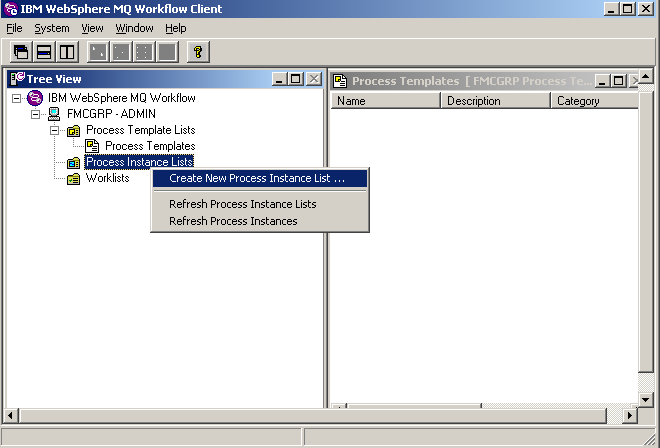Choose Refresh Process Instance Lists
The width and height of the screenshot is (660, 448).
[260, 204]
